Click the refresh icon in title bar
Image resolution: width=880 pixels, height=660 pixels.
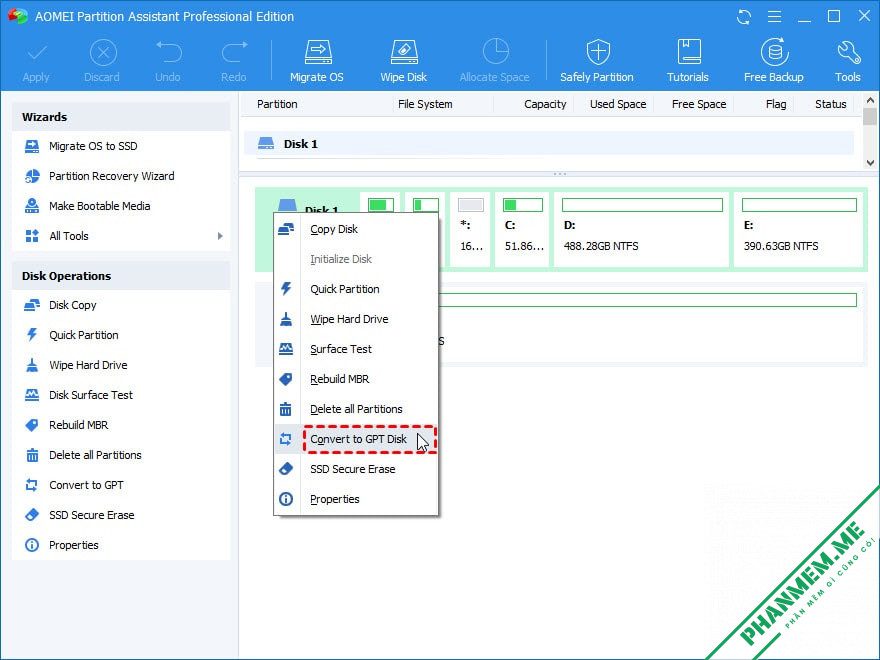[x=744, y=17]
